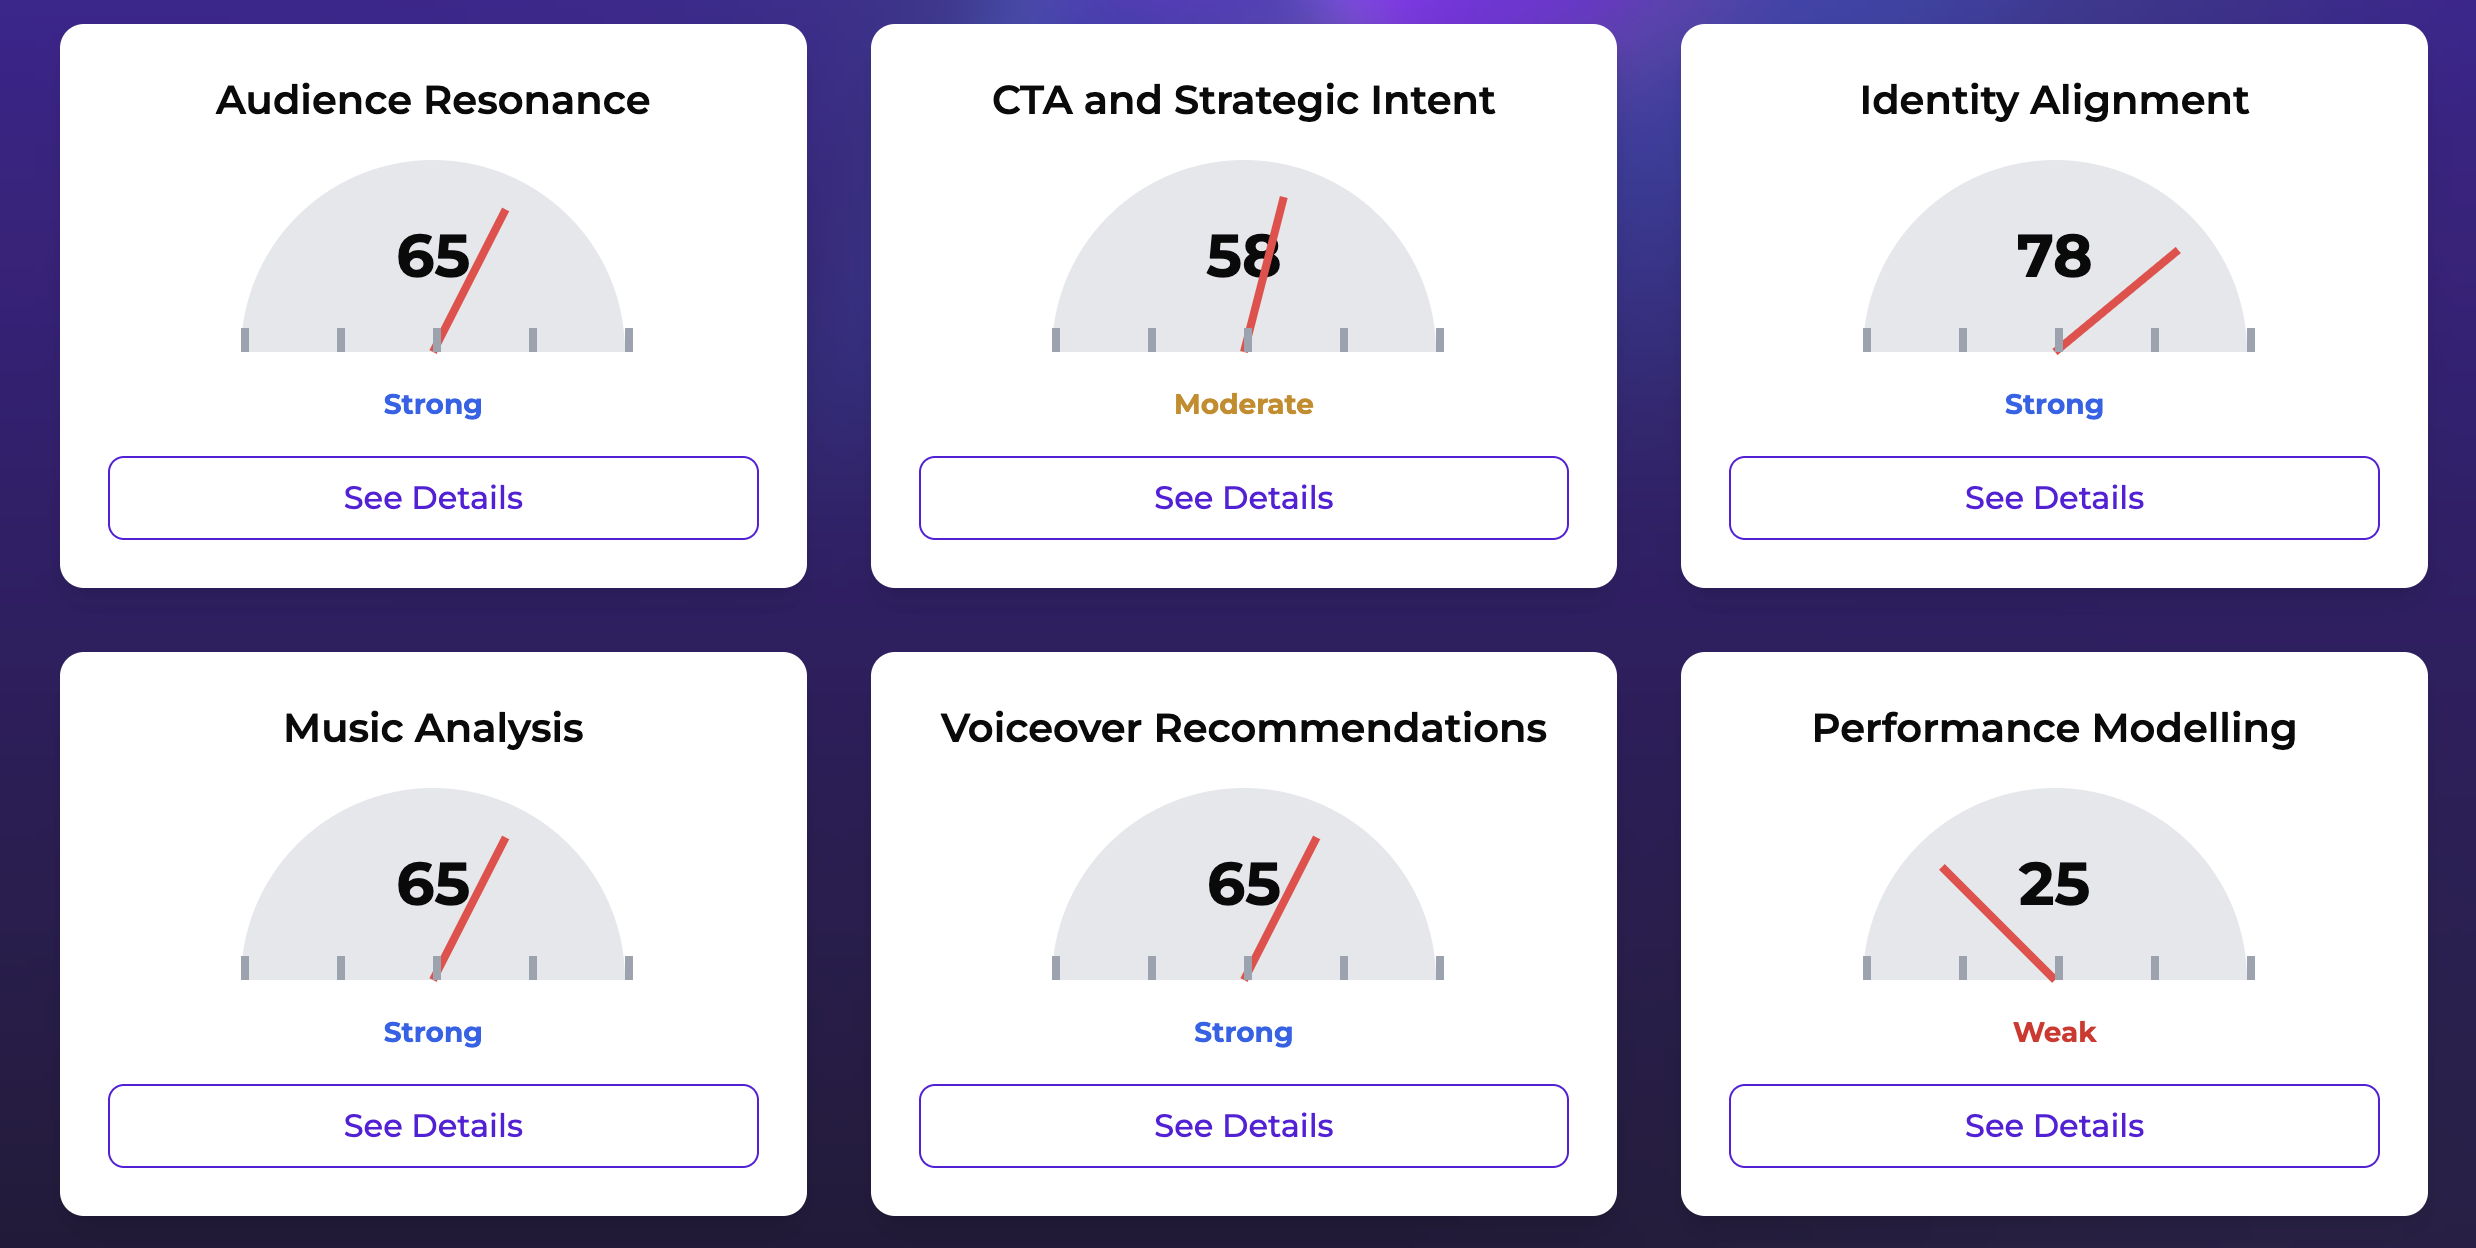Select the Performance Modelling heading
This screenshot has width=2476, height=1248.
[x=2054, y=728]
